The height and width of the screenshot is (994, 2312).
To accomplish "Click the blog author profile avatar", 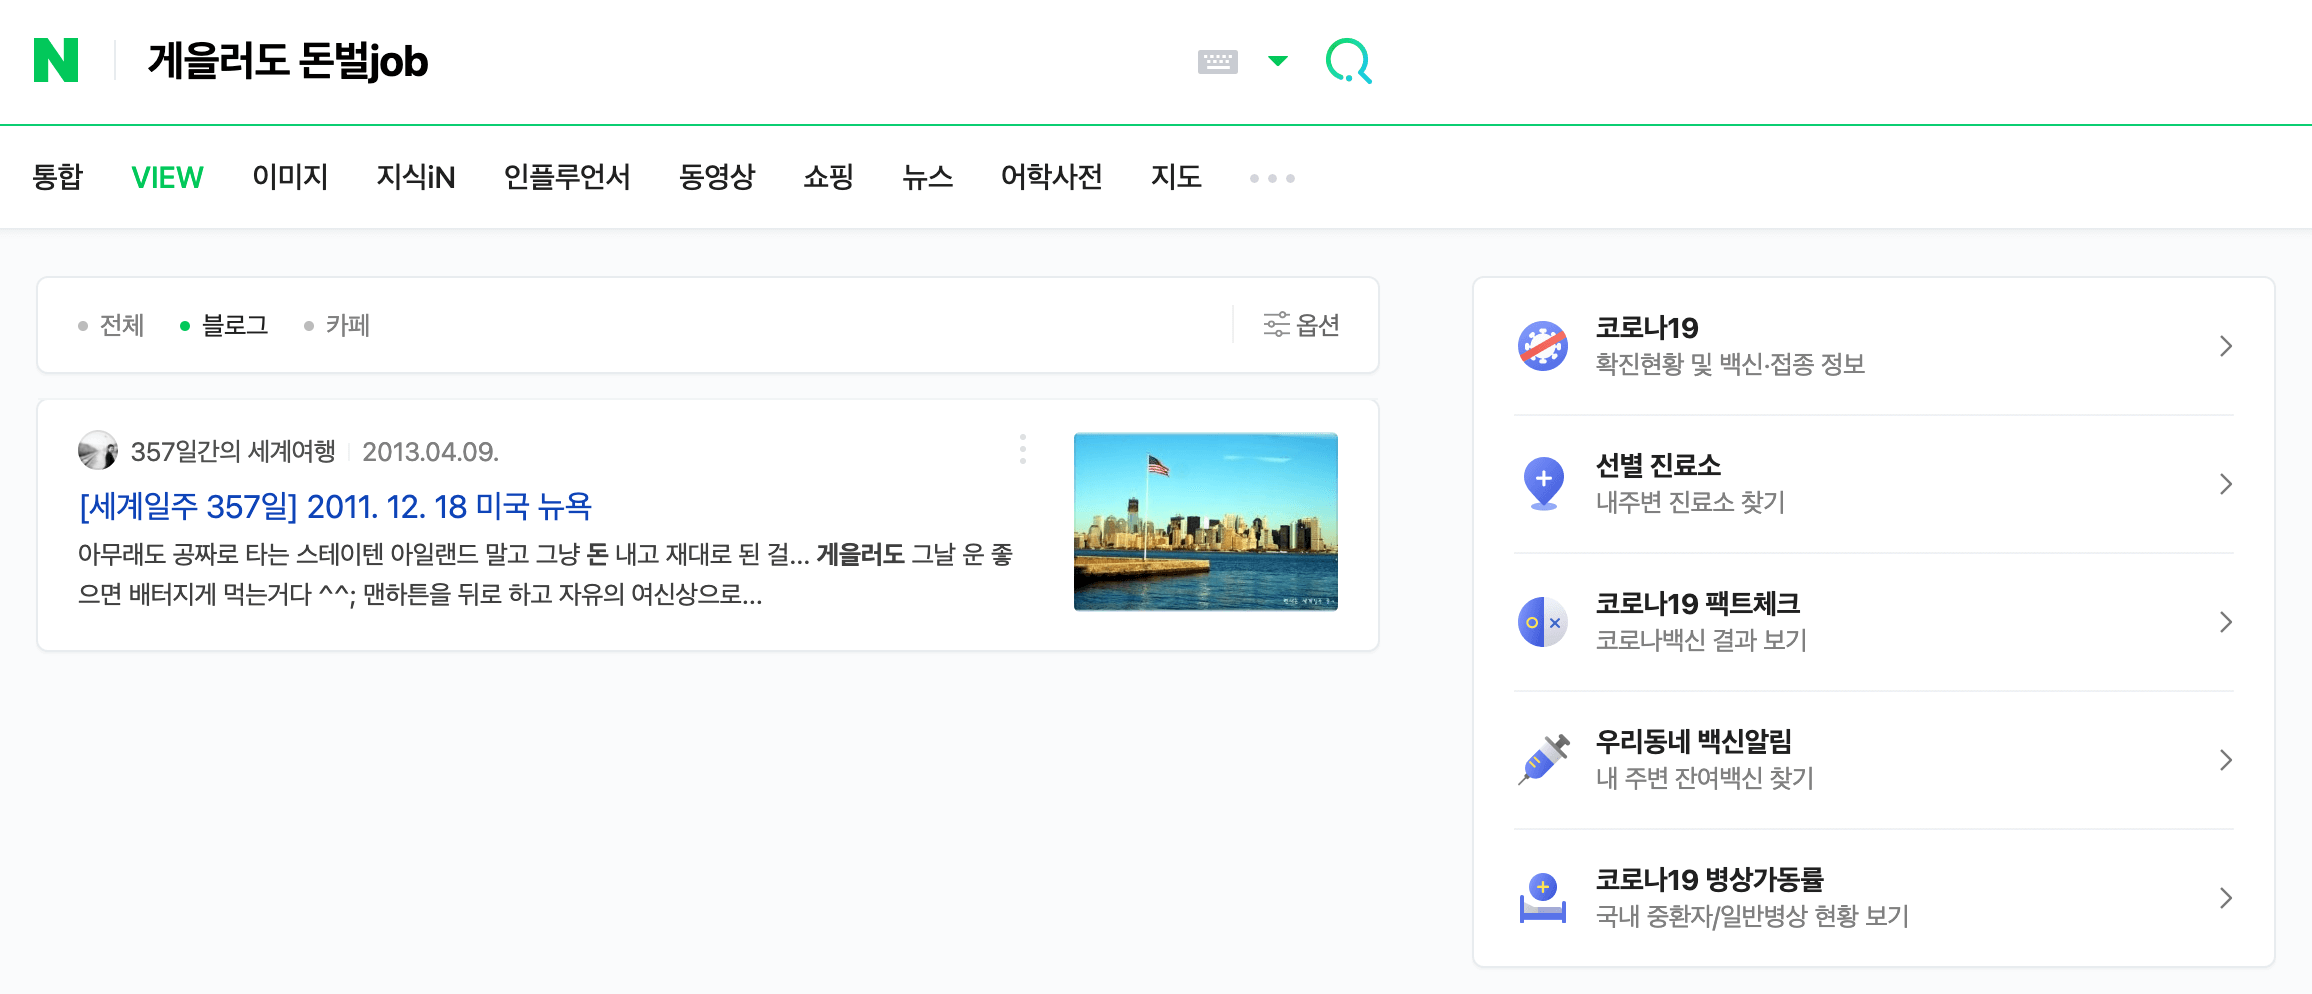I will pyautogui.click(x=98, y=451).
